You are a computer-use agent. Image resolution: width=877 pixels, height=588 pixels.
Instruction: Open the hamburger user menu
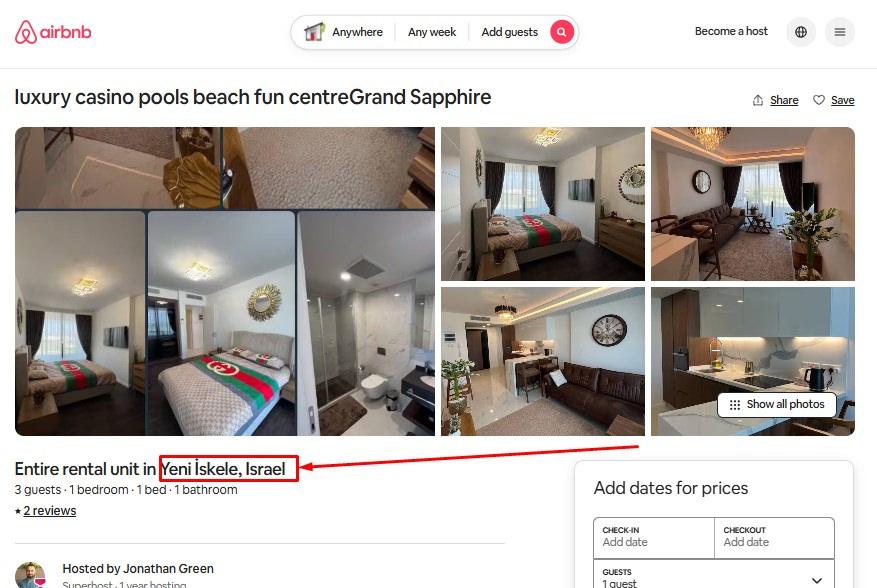click(x=840, y=32)
